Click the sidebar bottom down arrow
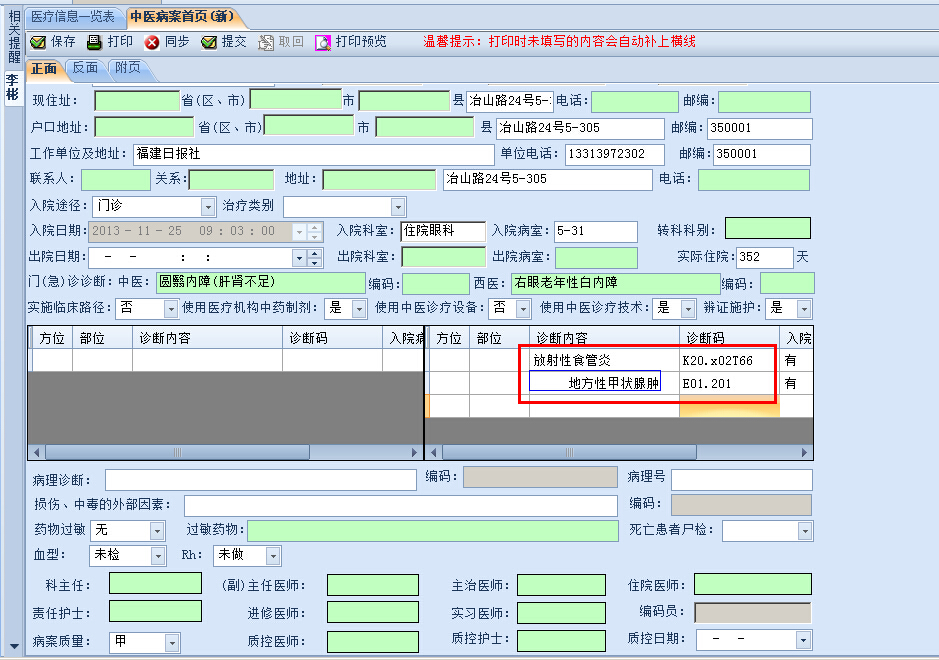This screenshot has height=660, width=939. [x=14, y=646]
